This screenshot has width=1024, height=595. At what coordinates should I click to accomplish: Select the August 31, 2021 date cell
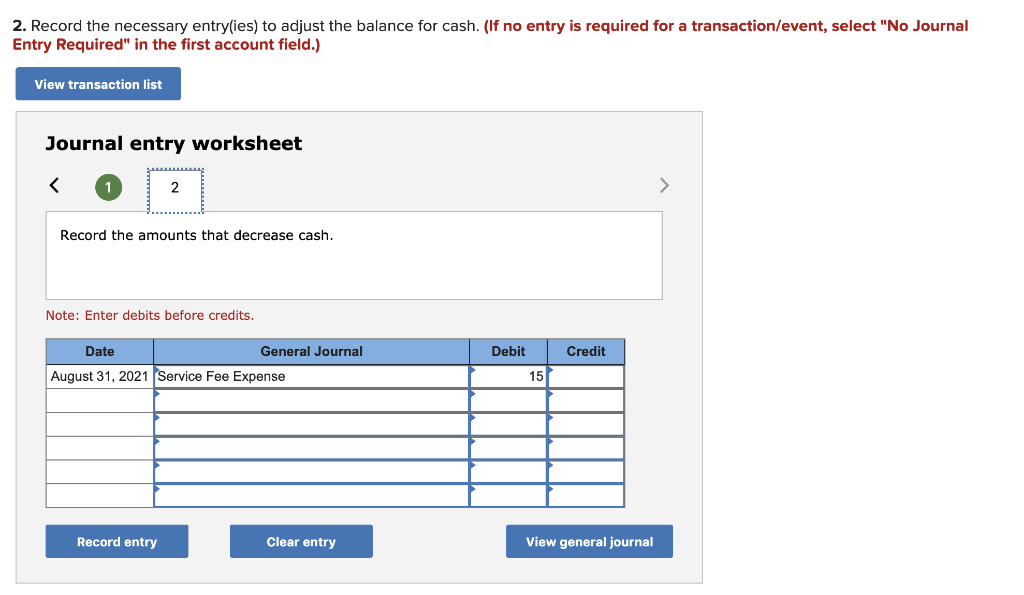[x=99, y=376]
